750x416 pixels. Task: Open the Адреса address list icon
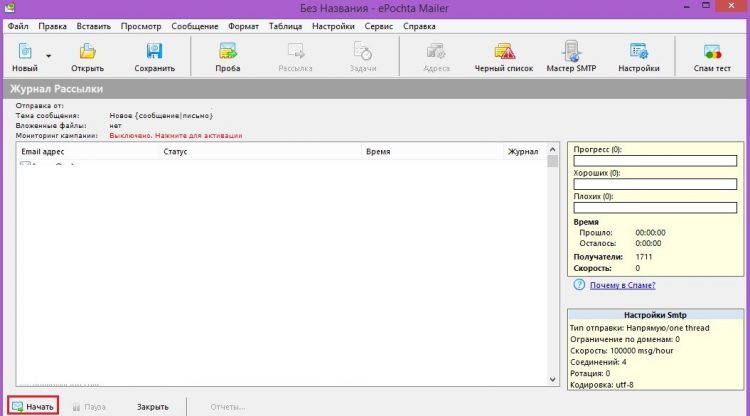[x=436, y=51]
